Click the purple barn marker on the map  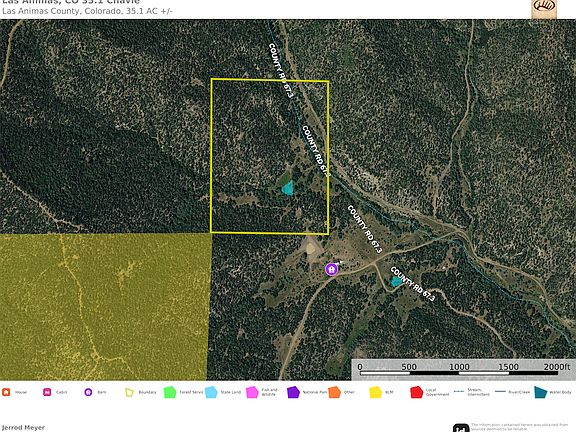click(332, 269)
